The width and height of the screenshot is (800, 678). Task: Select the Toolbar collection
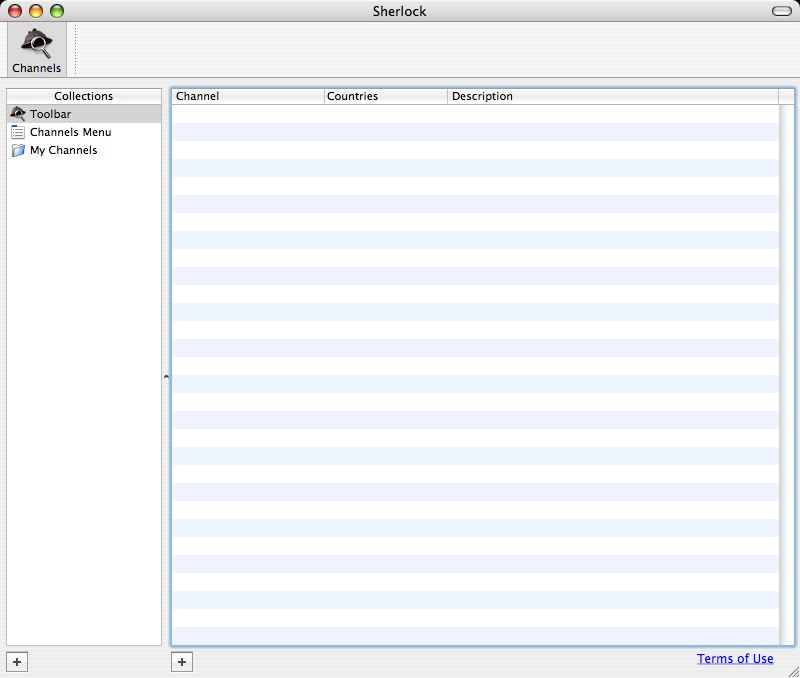[x=84, y=114]
